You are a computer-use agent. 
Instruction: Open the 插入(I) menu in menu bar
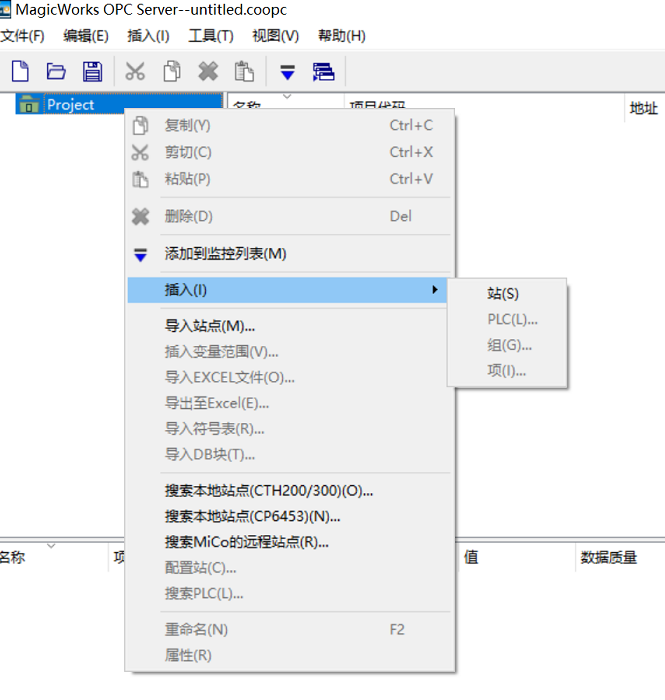tap(148, 36)
